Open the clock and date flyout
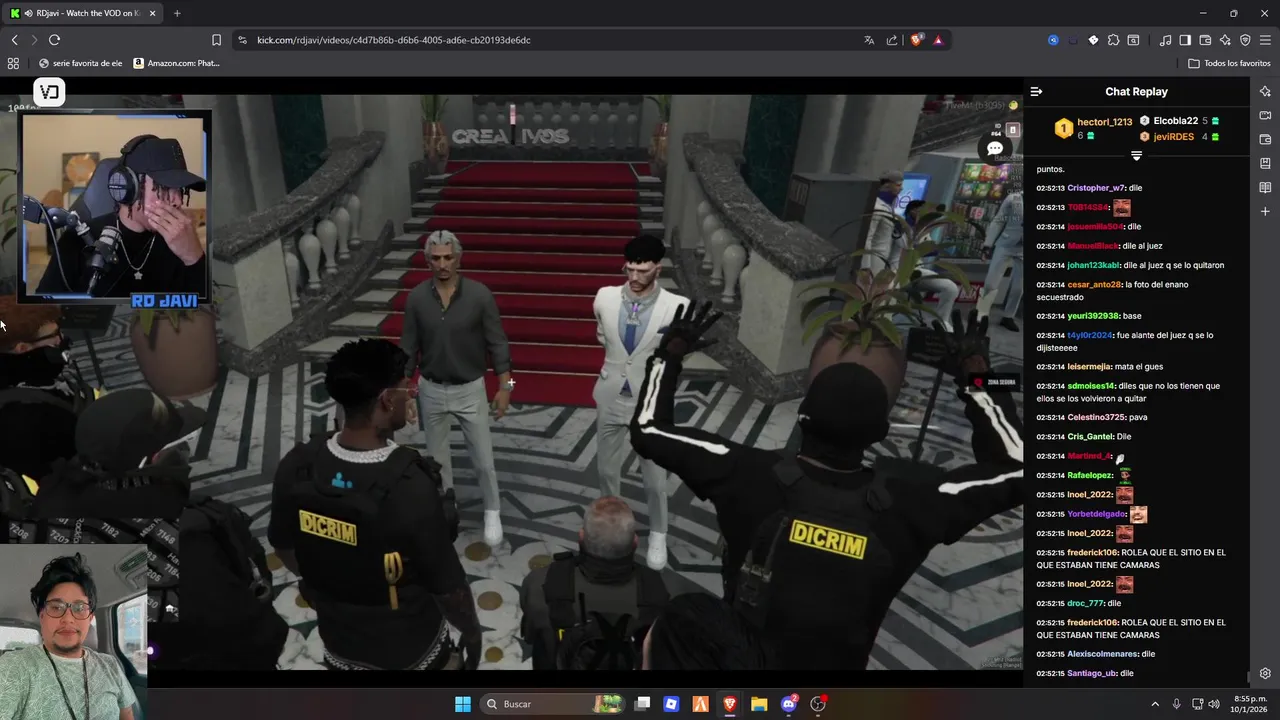The image size is (1280, 720). pyautogui.click(x=1247, y=704)
